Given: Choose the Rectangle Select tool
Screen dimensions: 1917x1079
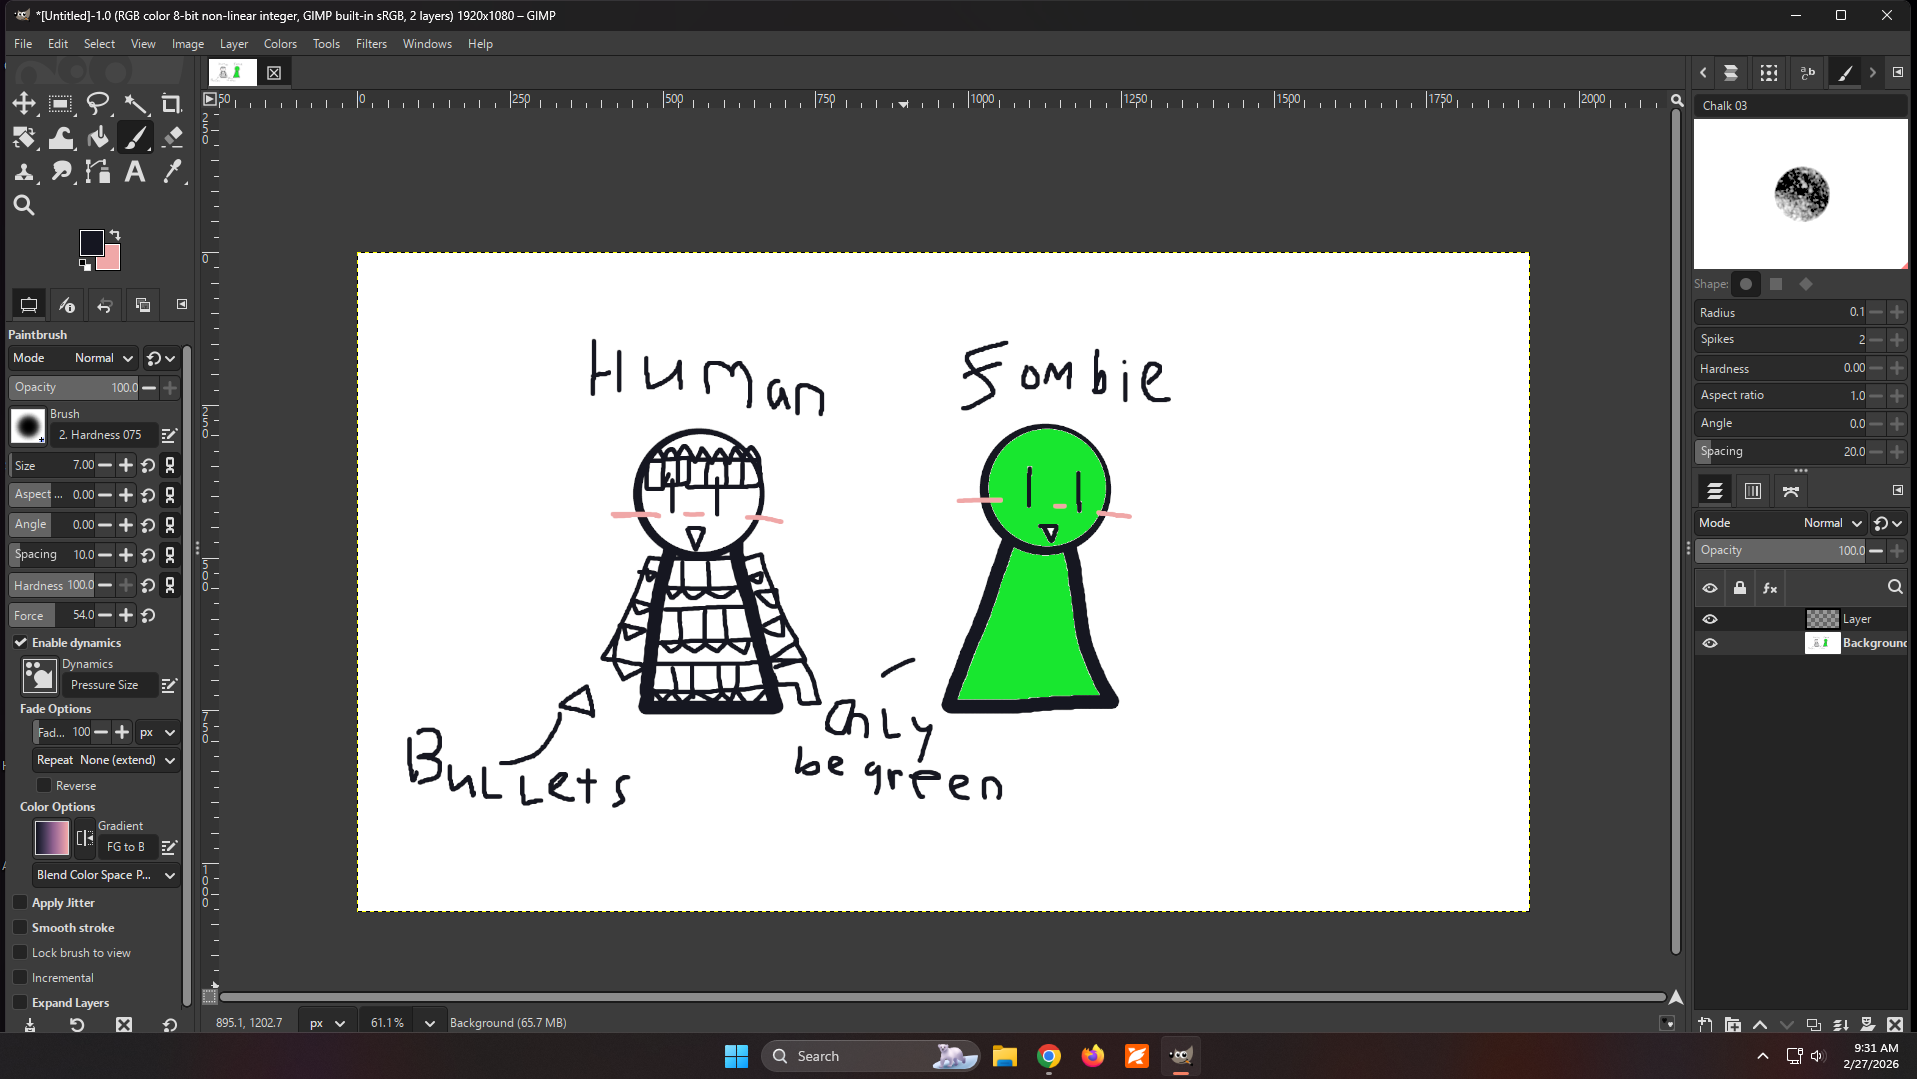Looking at the screenshot, I should (61, 103).
